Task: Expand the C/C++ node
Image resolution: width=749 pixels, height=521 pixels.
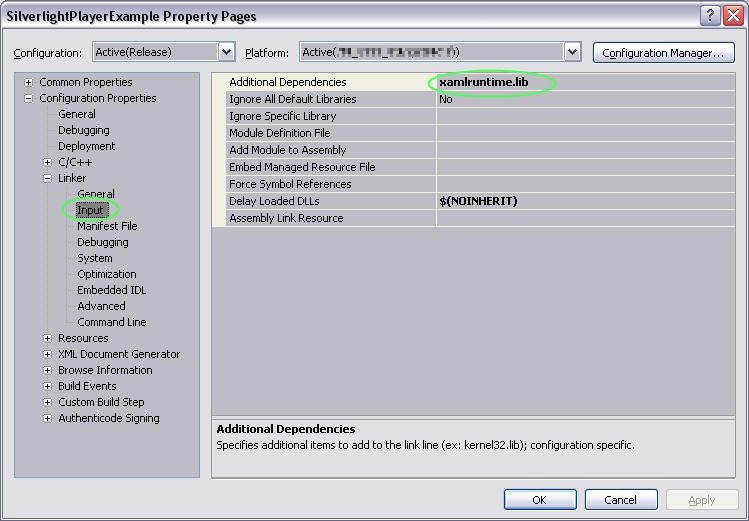Action: pos(47,162)
